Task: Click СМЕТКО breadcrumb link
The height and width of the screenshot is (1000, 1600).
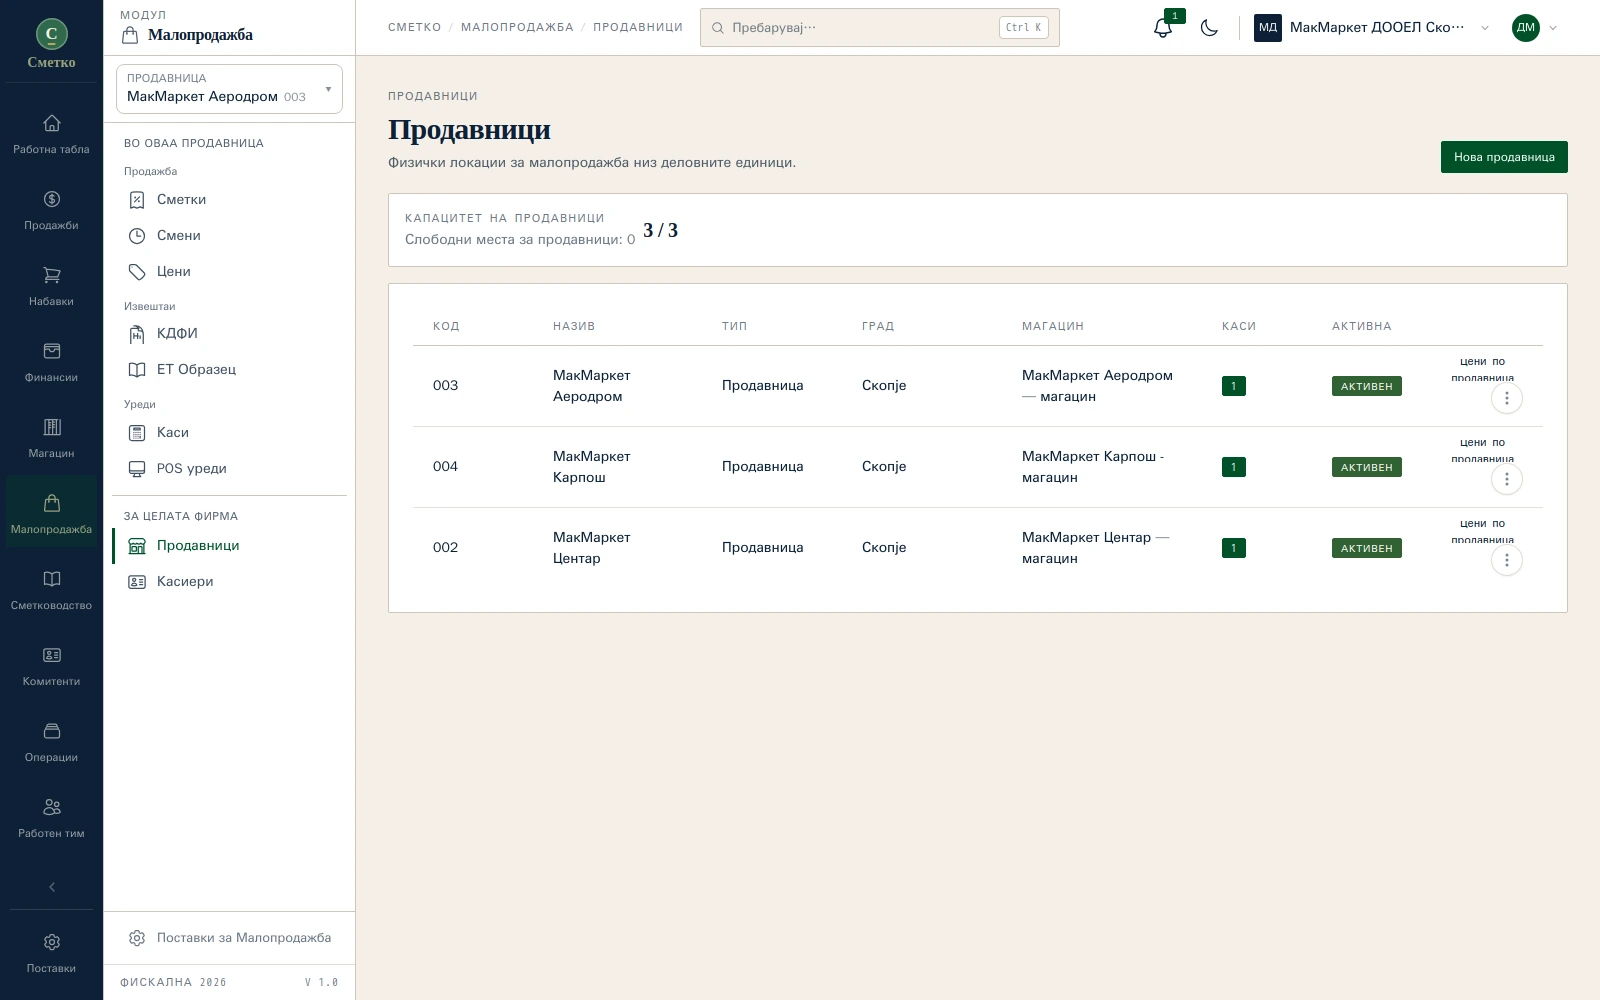Action: 415,28
